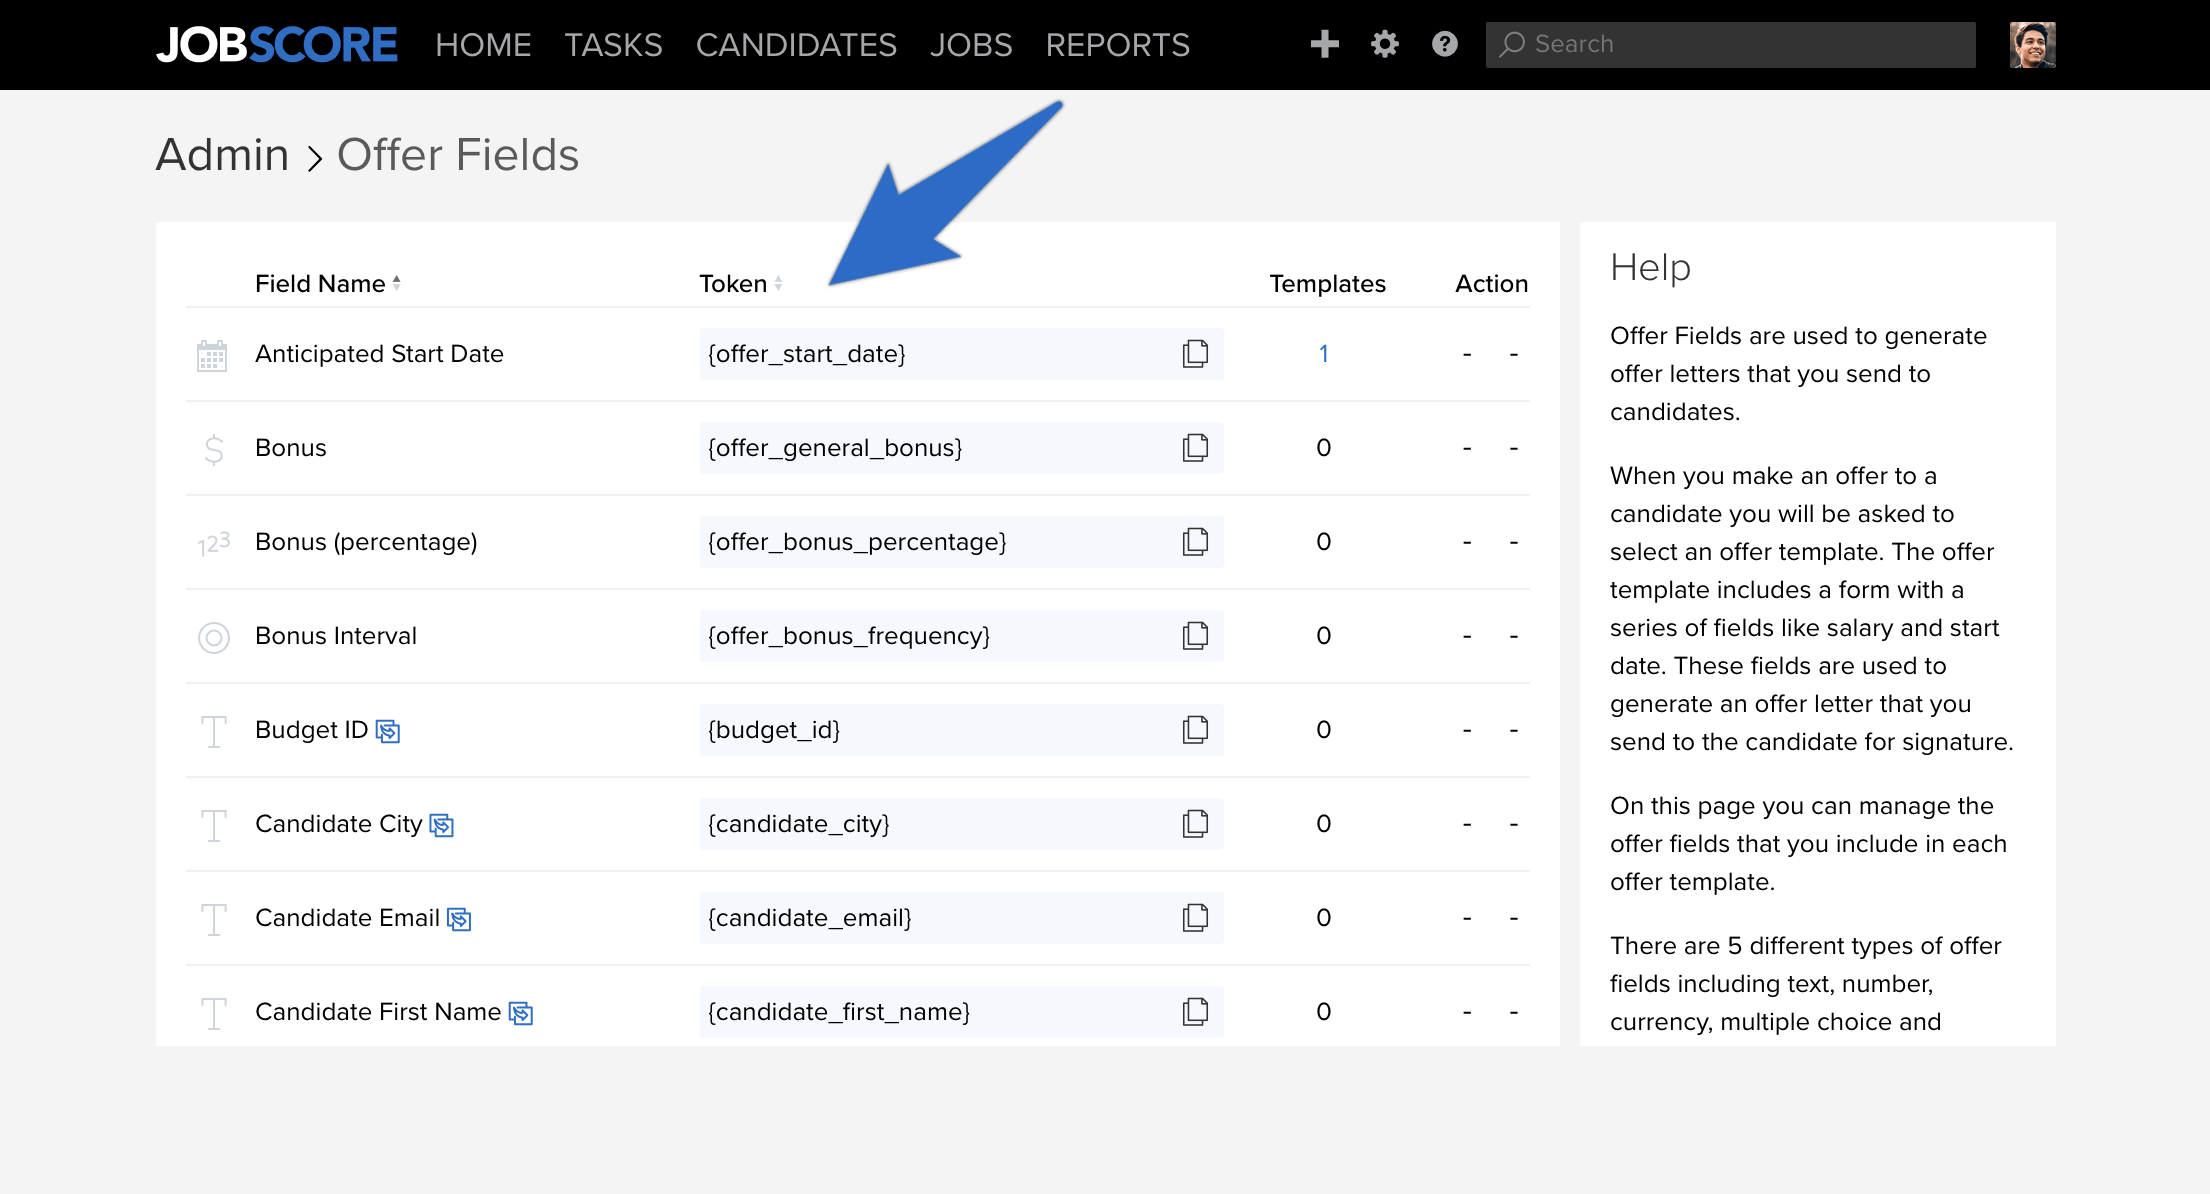Open settings via the gear icon
Image resolution: width=2210 pixels, height=1194 pixels.
click(x=1384, y=44)
